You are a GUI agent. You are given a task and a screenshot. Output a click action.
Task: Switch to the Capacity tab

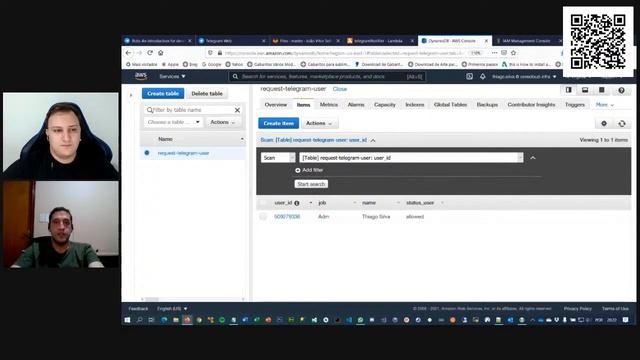385,105
